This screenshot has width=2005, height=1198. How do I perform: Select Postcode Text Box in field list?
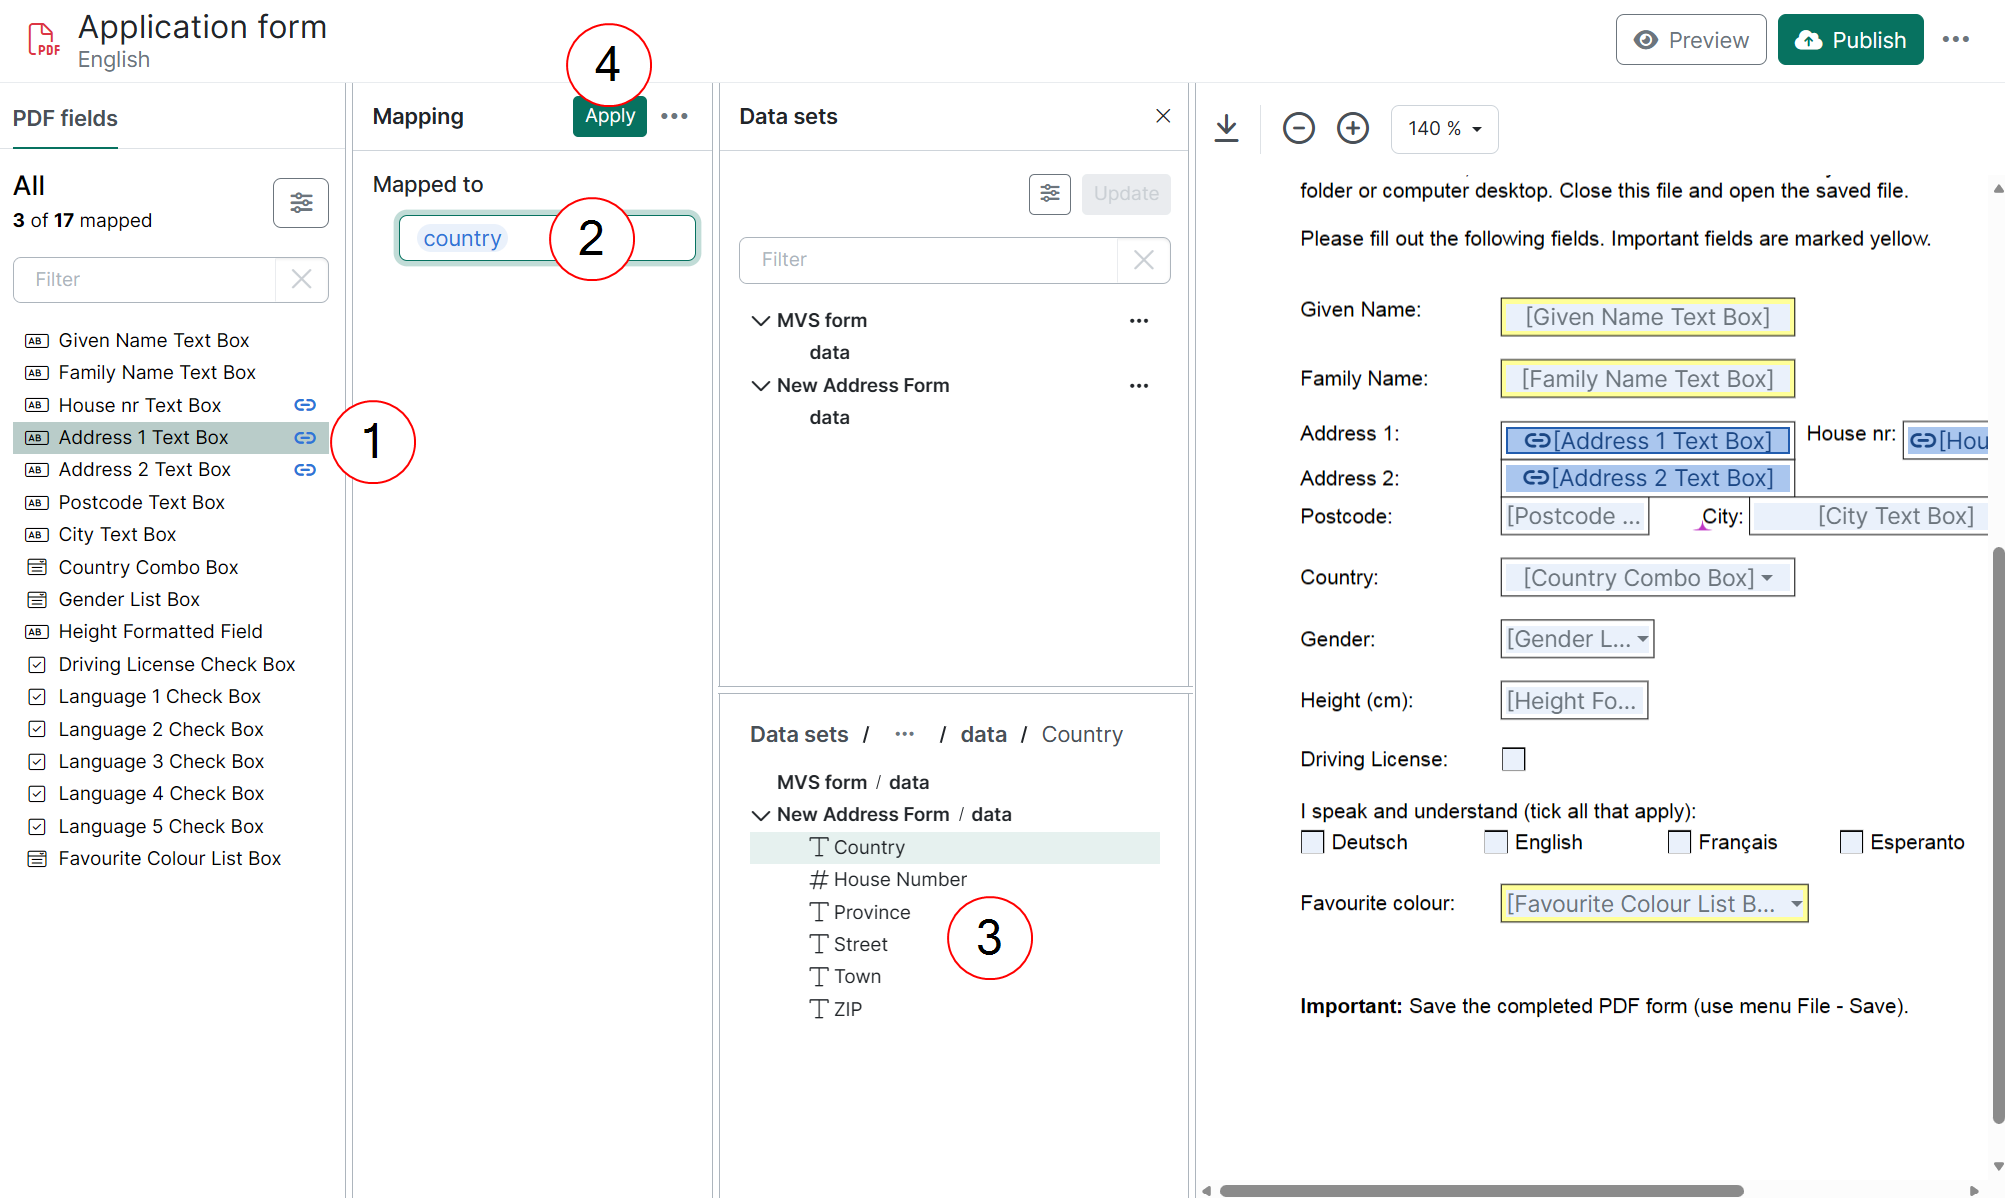pos(141,502)
